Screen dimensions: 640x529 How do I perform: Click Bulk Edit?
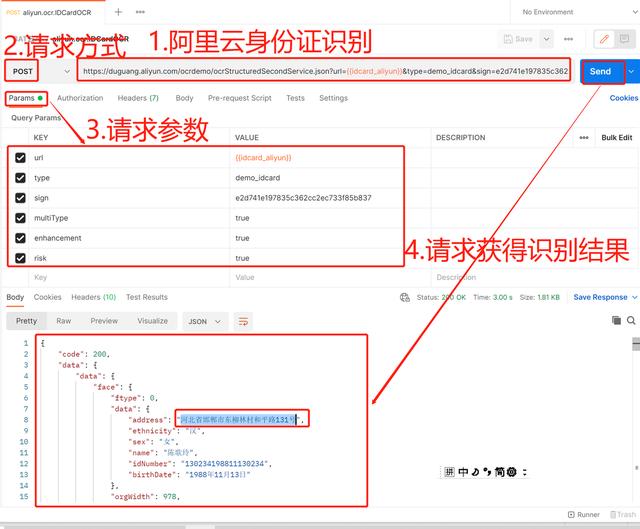pos(617,138)
